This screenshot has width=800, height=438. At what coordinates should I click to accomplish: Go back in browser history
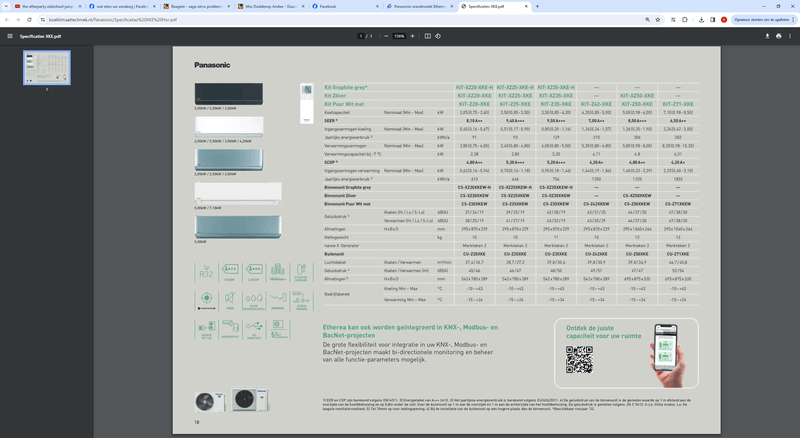(x=7, y=20)
